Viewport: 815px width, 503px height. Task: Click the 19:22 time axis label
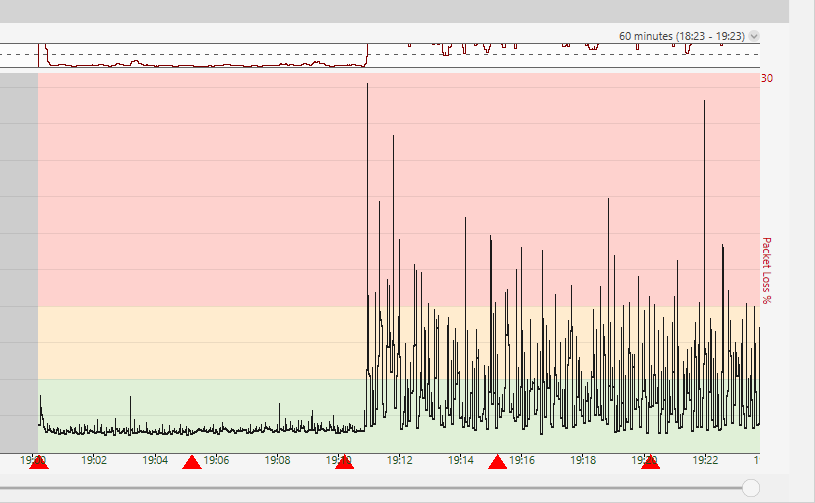tap(705, 460)
